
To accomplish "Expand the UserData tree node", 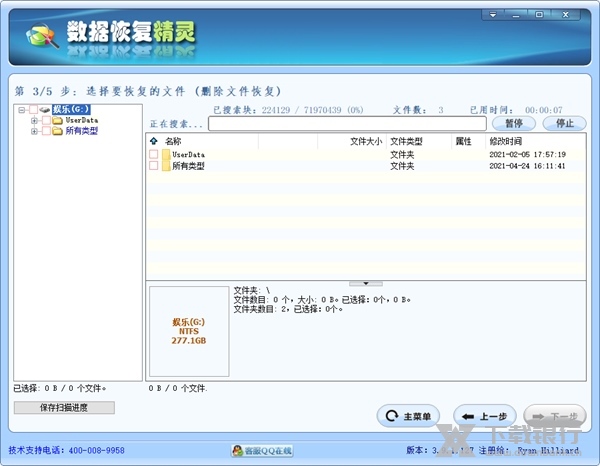I will [x=34, y=121].
